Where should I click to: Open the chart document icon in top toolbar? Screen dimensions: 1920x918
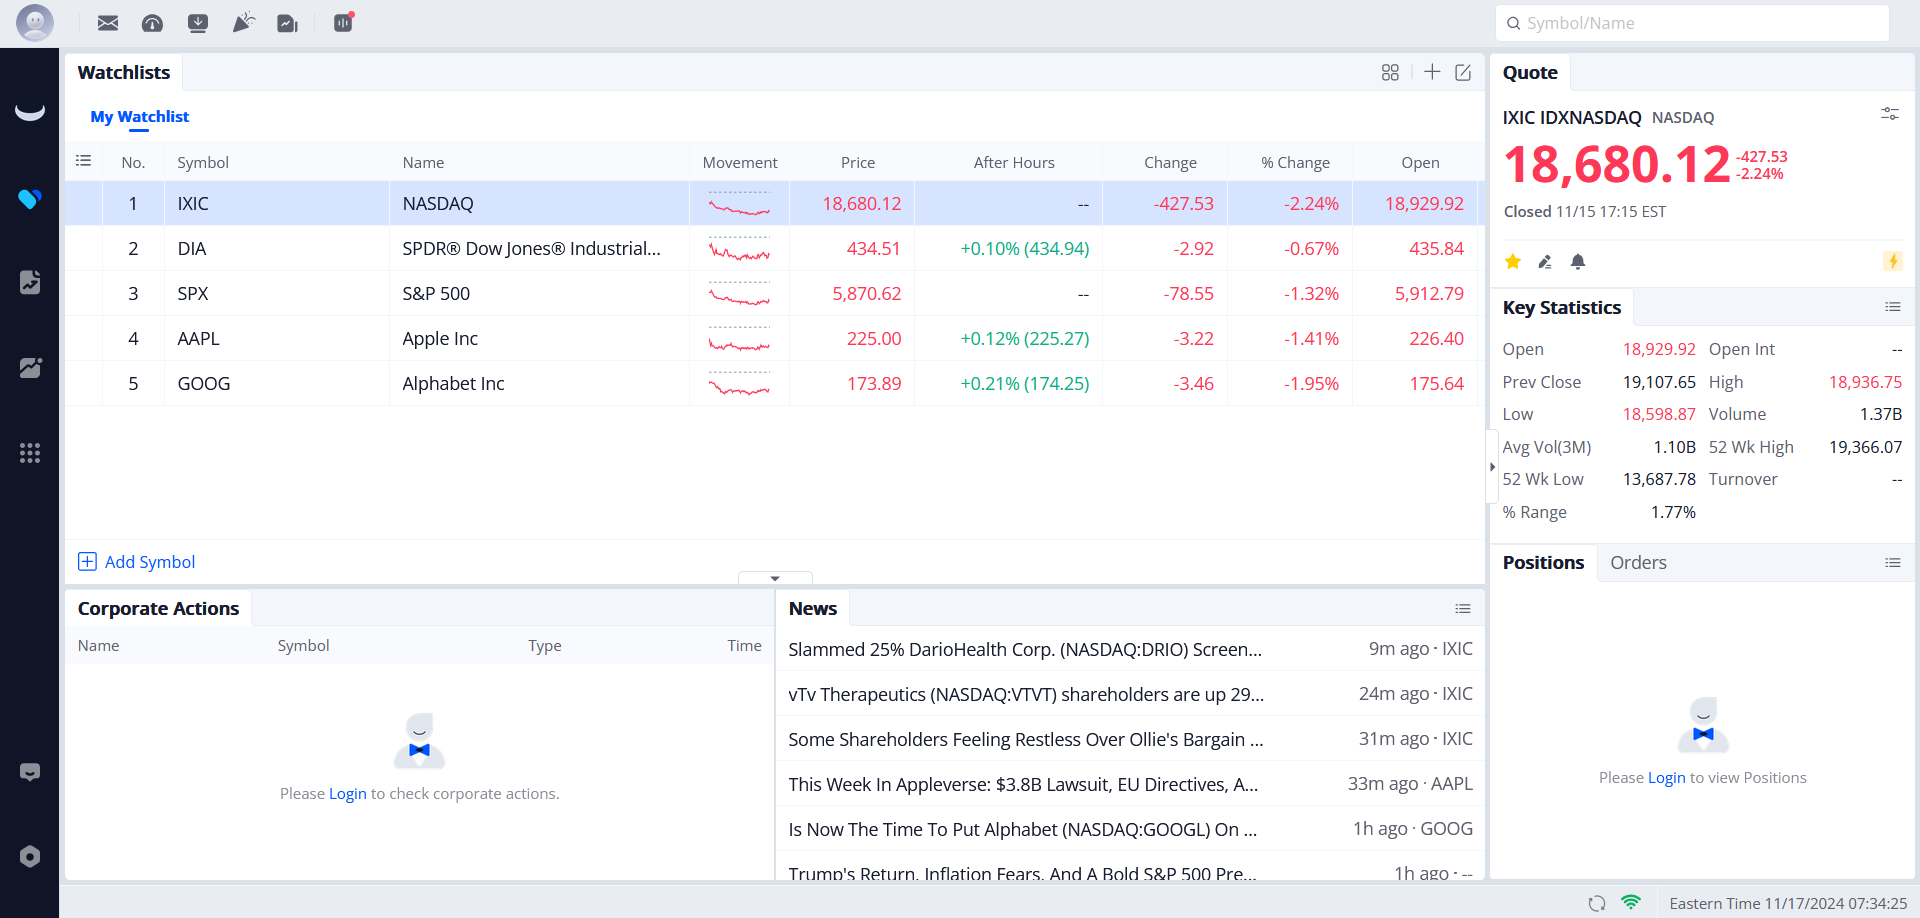[x=288, y=23]
